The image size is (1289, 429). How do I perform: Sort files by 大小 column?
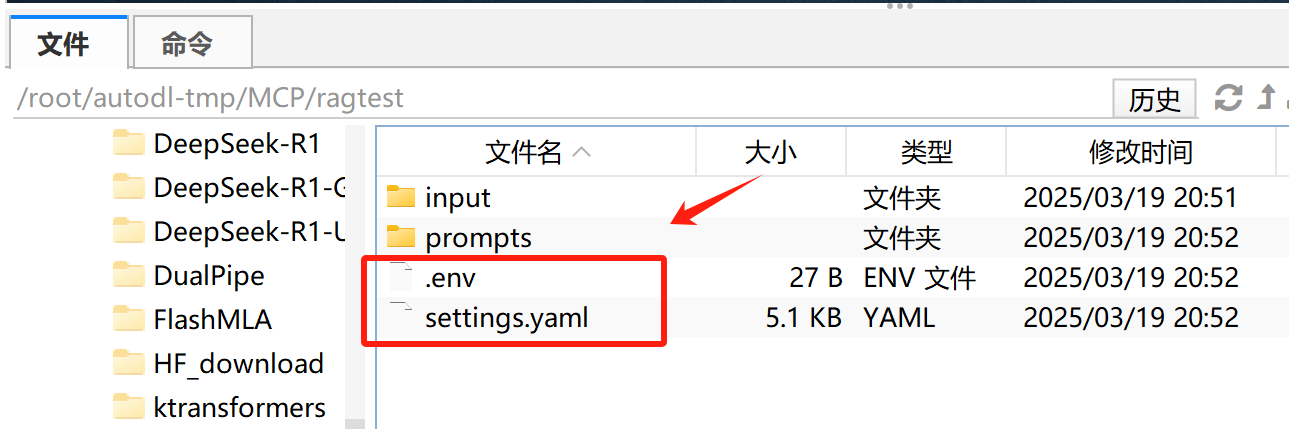[771, 152]
